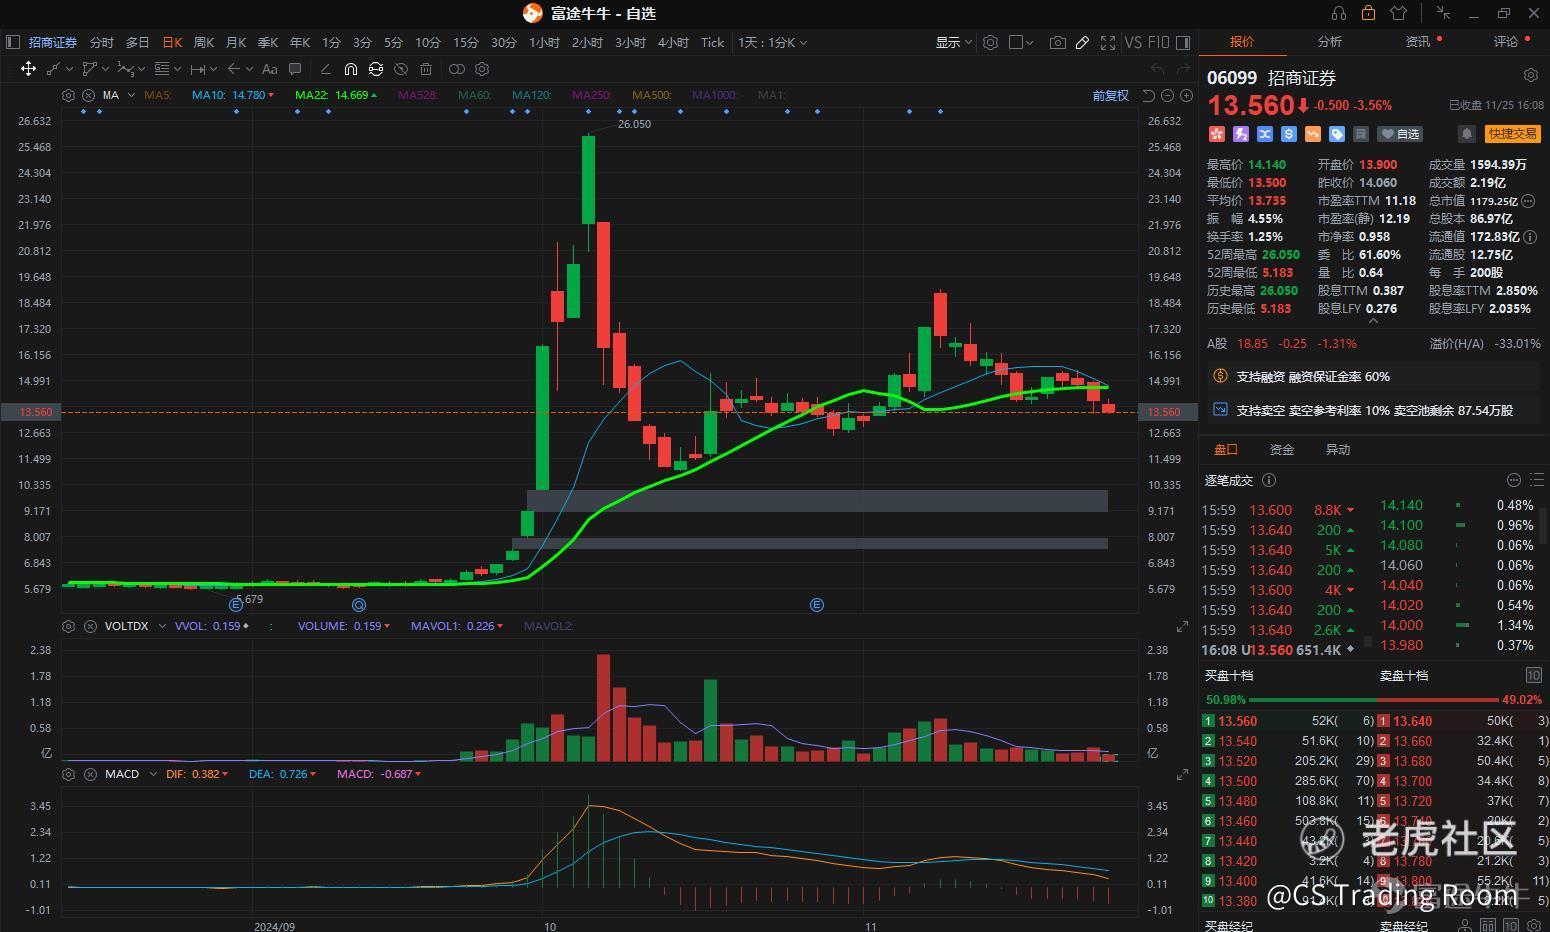Expand more quote details chevron
The width and height of the screenshot is (1550, 932).
pyautogui.click(x=1372, y=321)
